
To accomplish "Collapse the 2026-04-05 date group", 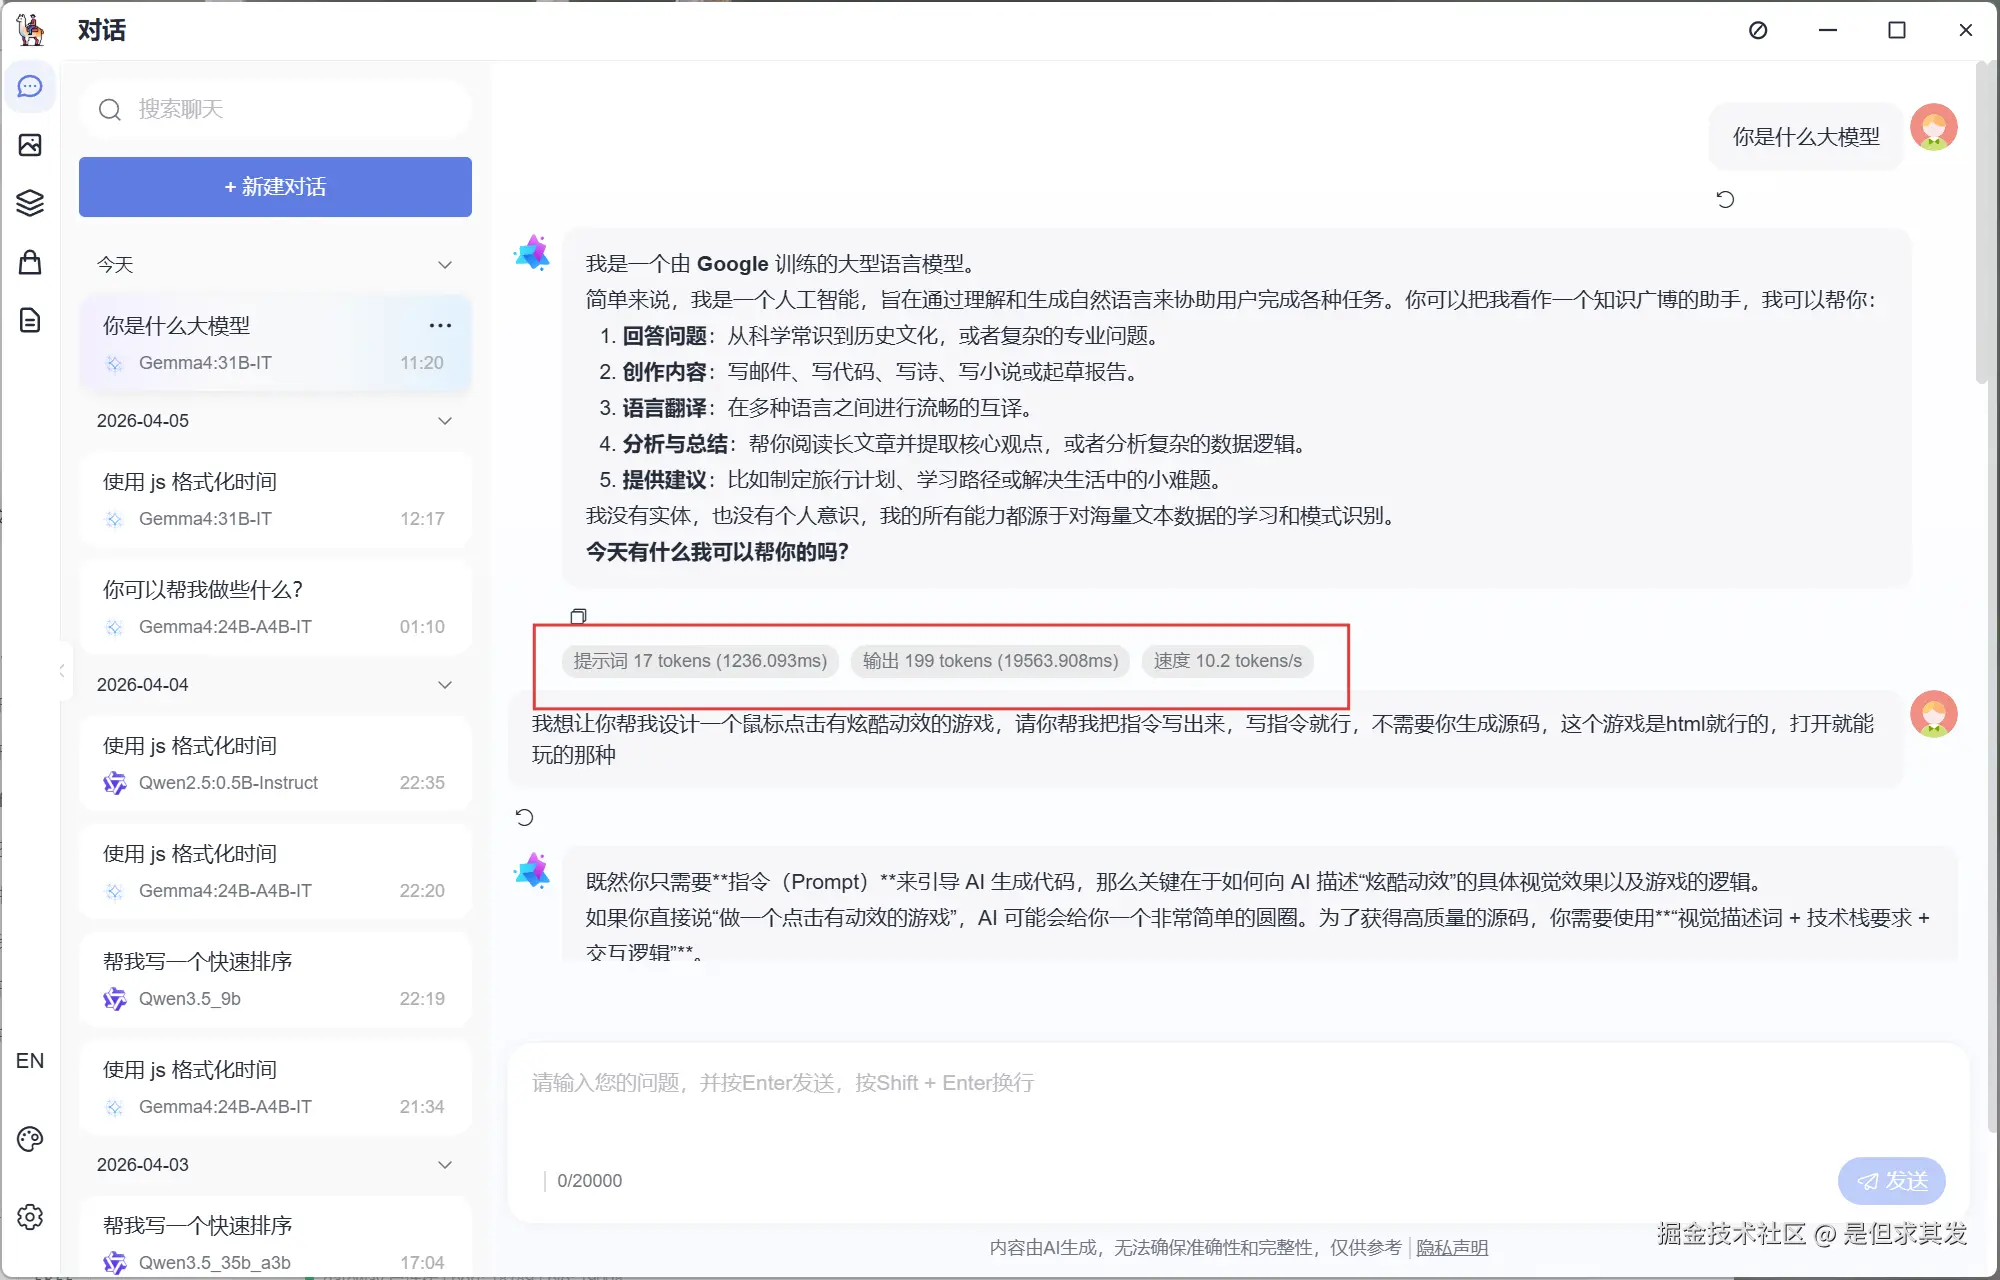I will point(445,421).
